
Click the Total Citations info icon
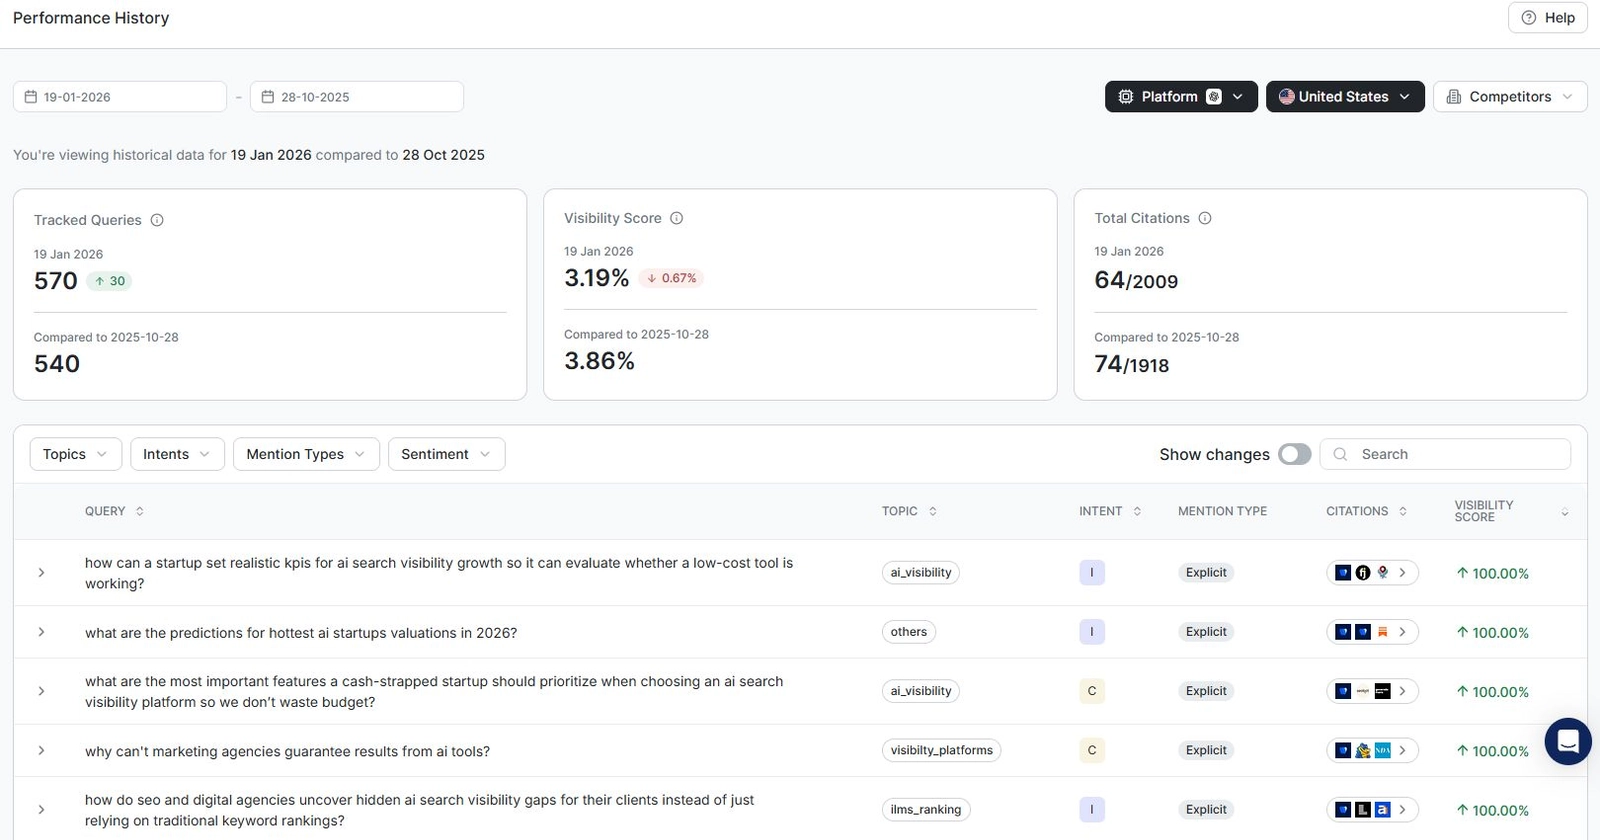[1205, 218]
